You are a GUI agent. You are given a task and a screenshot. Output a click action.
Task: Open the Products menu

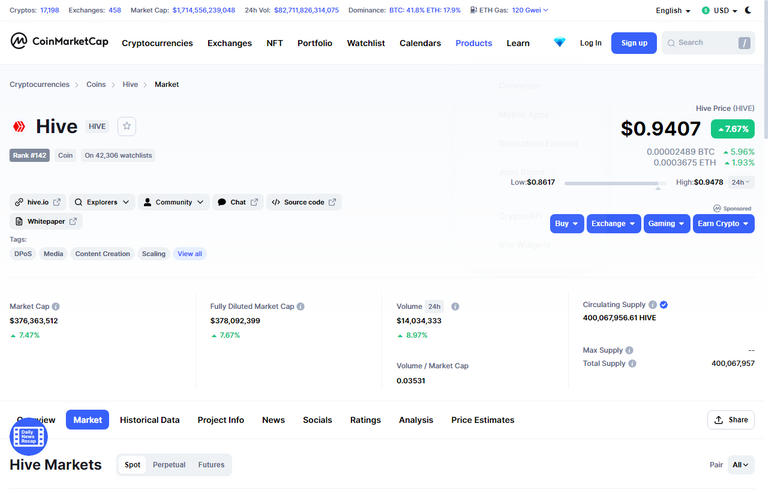[x=474, y=43]
